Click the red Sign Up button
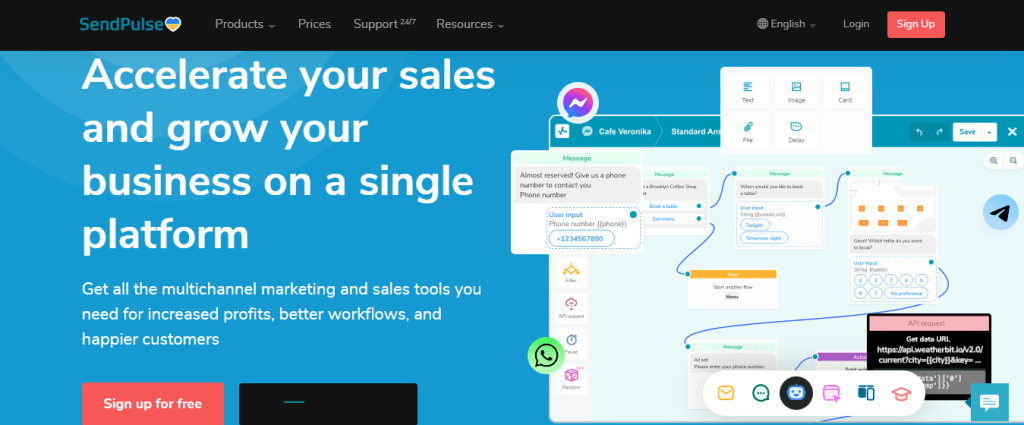The image size is (1024, 425). pos(916,24)
